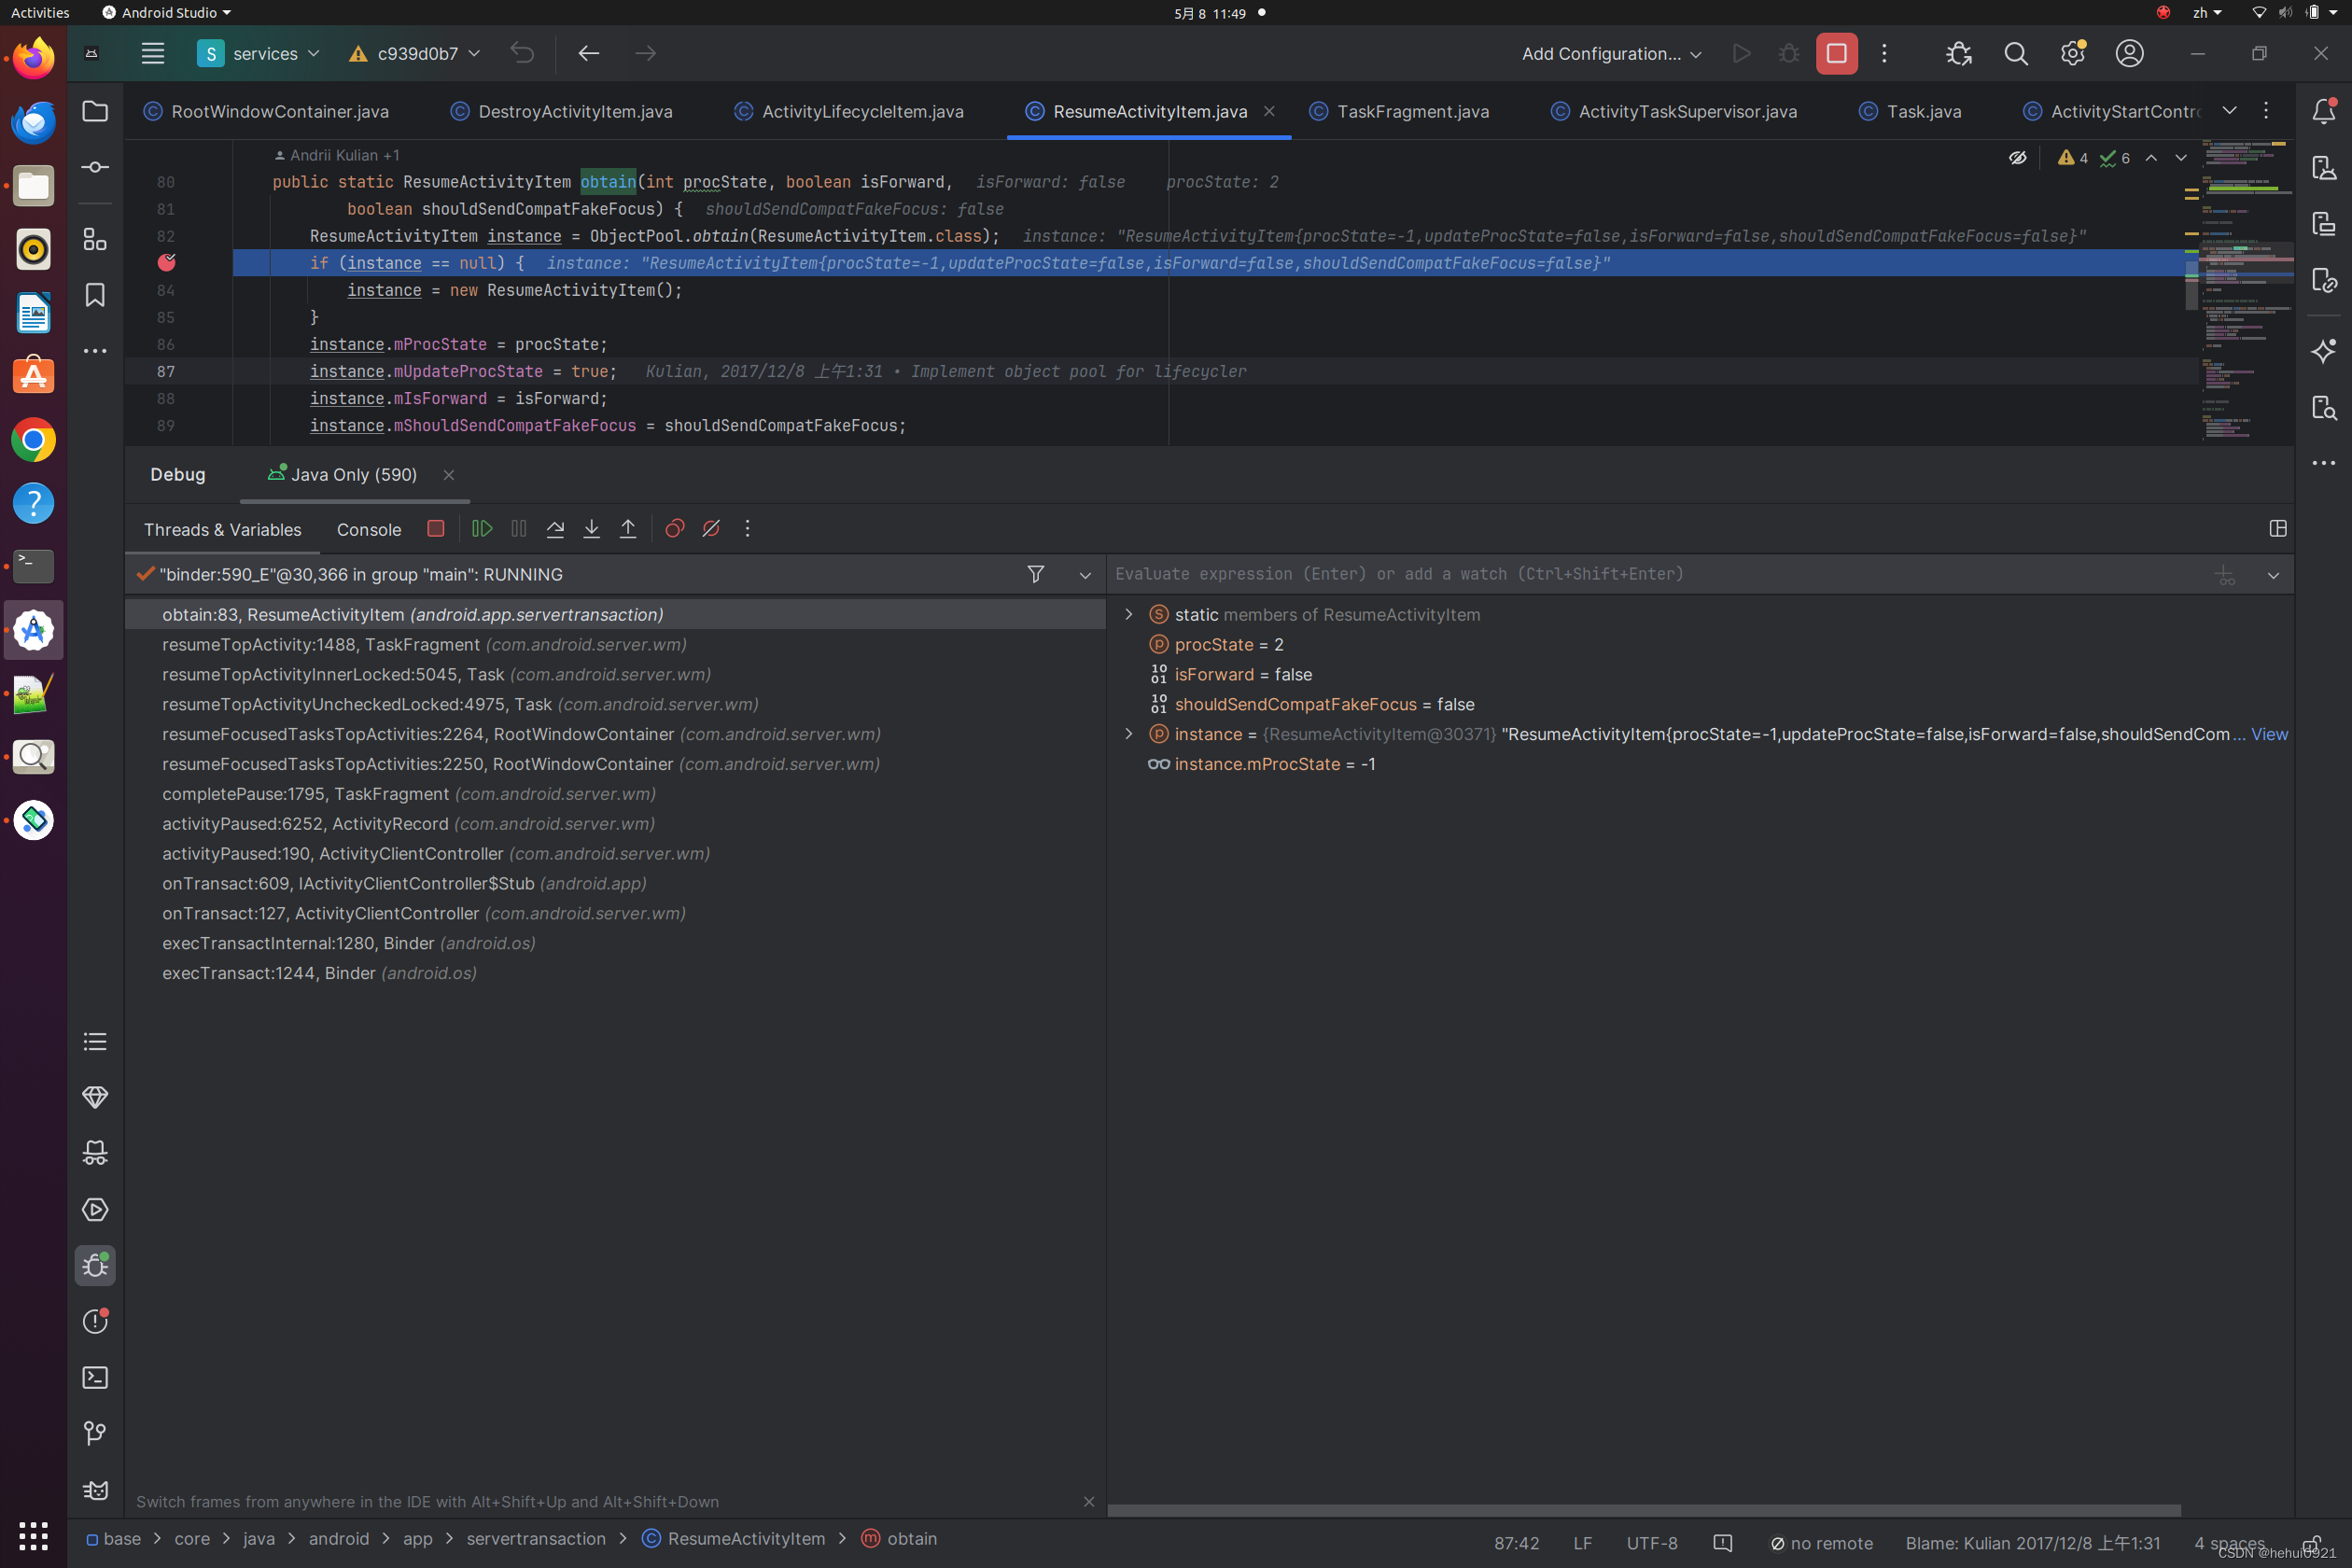Open the main hamburger menu
The image size is (2352, 1568).
(152, 54)
